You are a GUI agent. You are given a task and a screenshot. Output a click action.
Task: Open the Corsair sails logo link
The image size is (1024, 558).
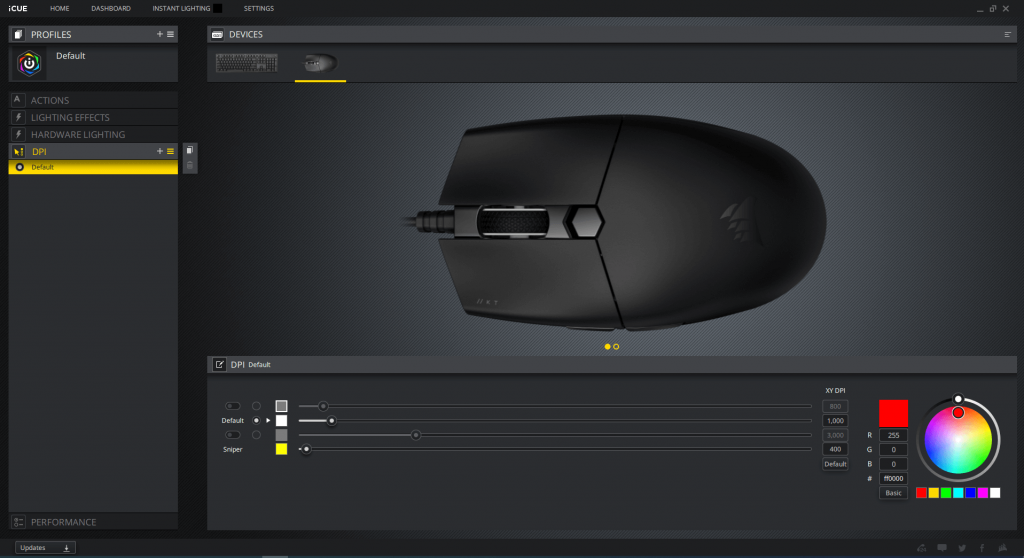(1002, 548)
